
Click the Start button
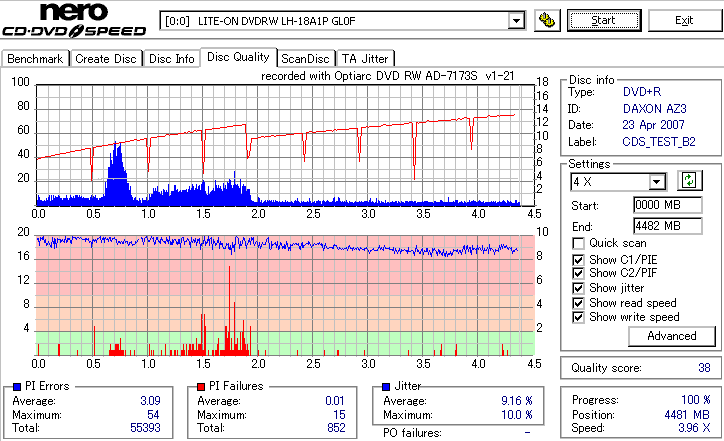[604, 20]
